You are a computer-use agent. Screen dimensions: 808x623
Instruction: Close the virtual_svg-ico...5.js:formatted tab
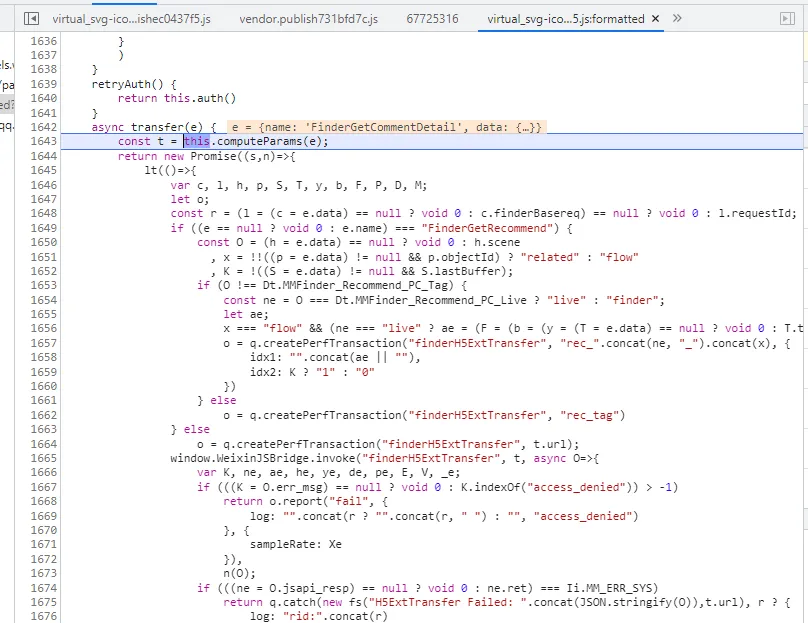655,19
